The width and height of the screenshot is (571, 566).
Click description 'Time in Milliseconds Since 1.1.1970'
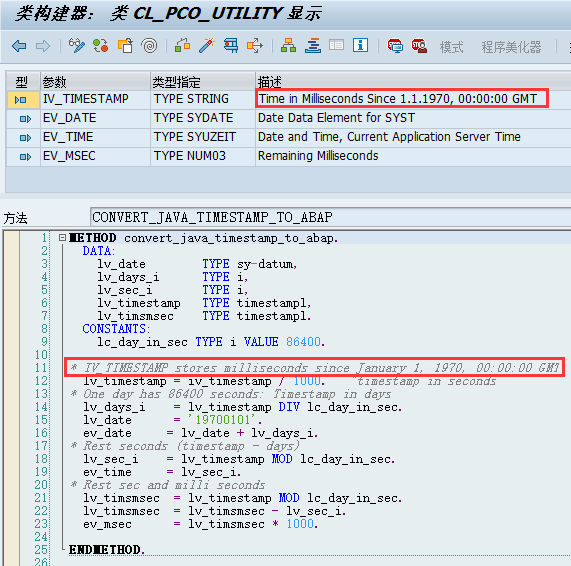[398, 99]
